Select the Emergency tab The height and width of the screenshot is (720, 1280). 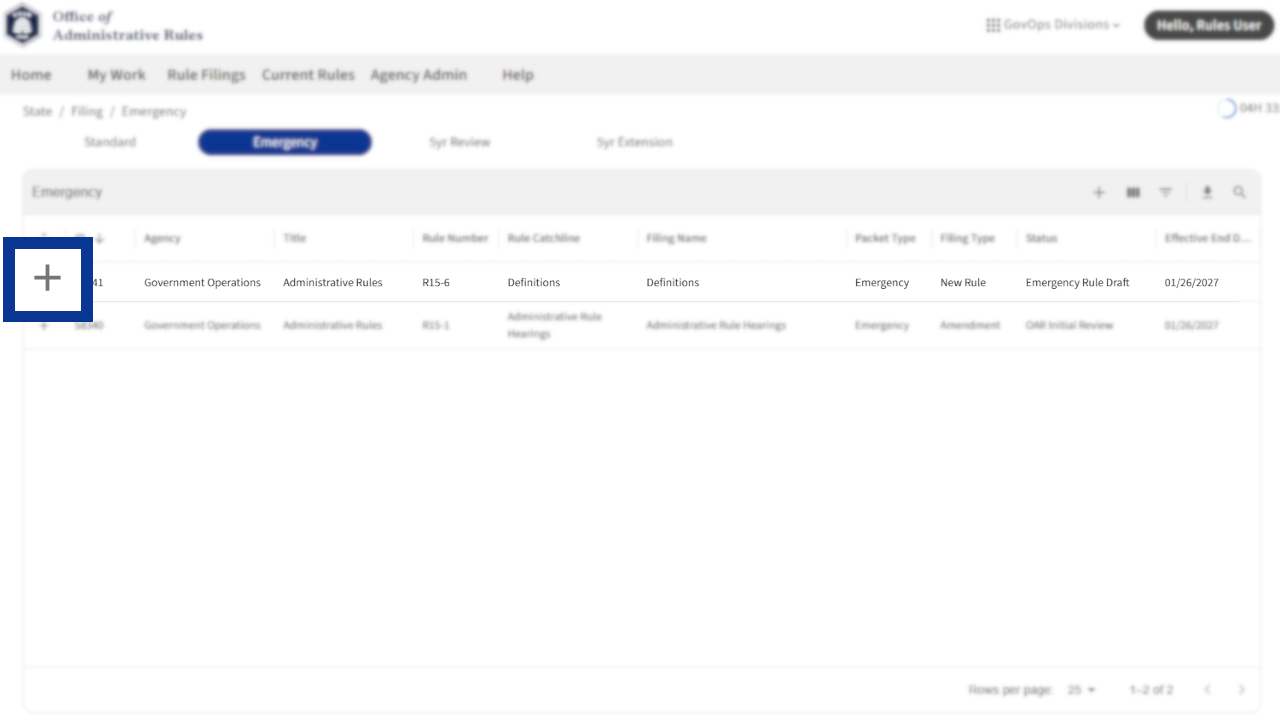click(x=285, y=142)
